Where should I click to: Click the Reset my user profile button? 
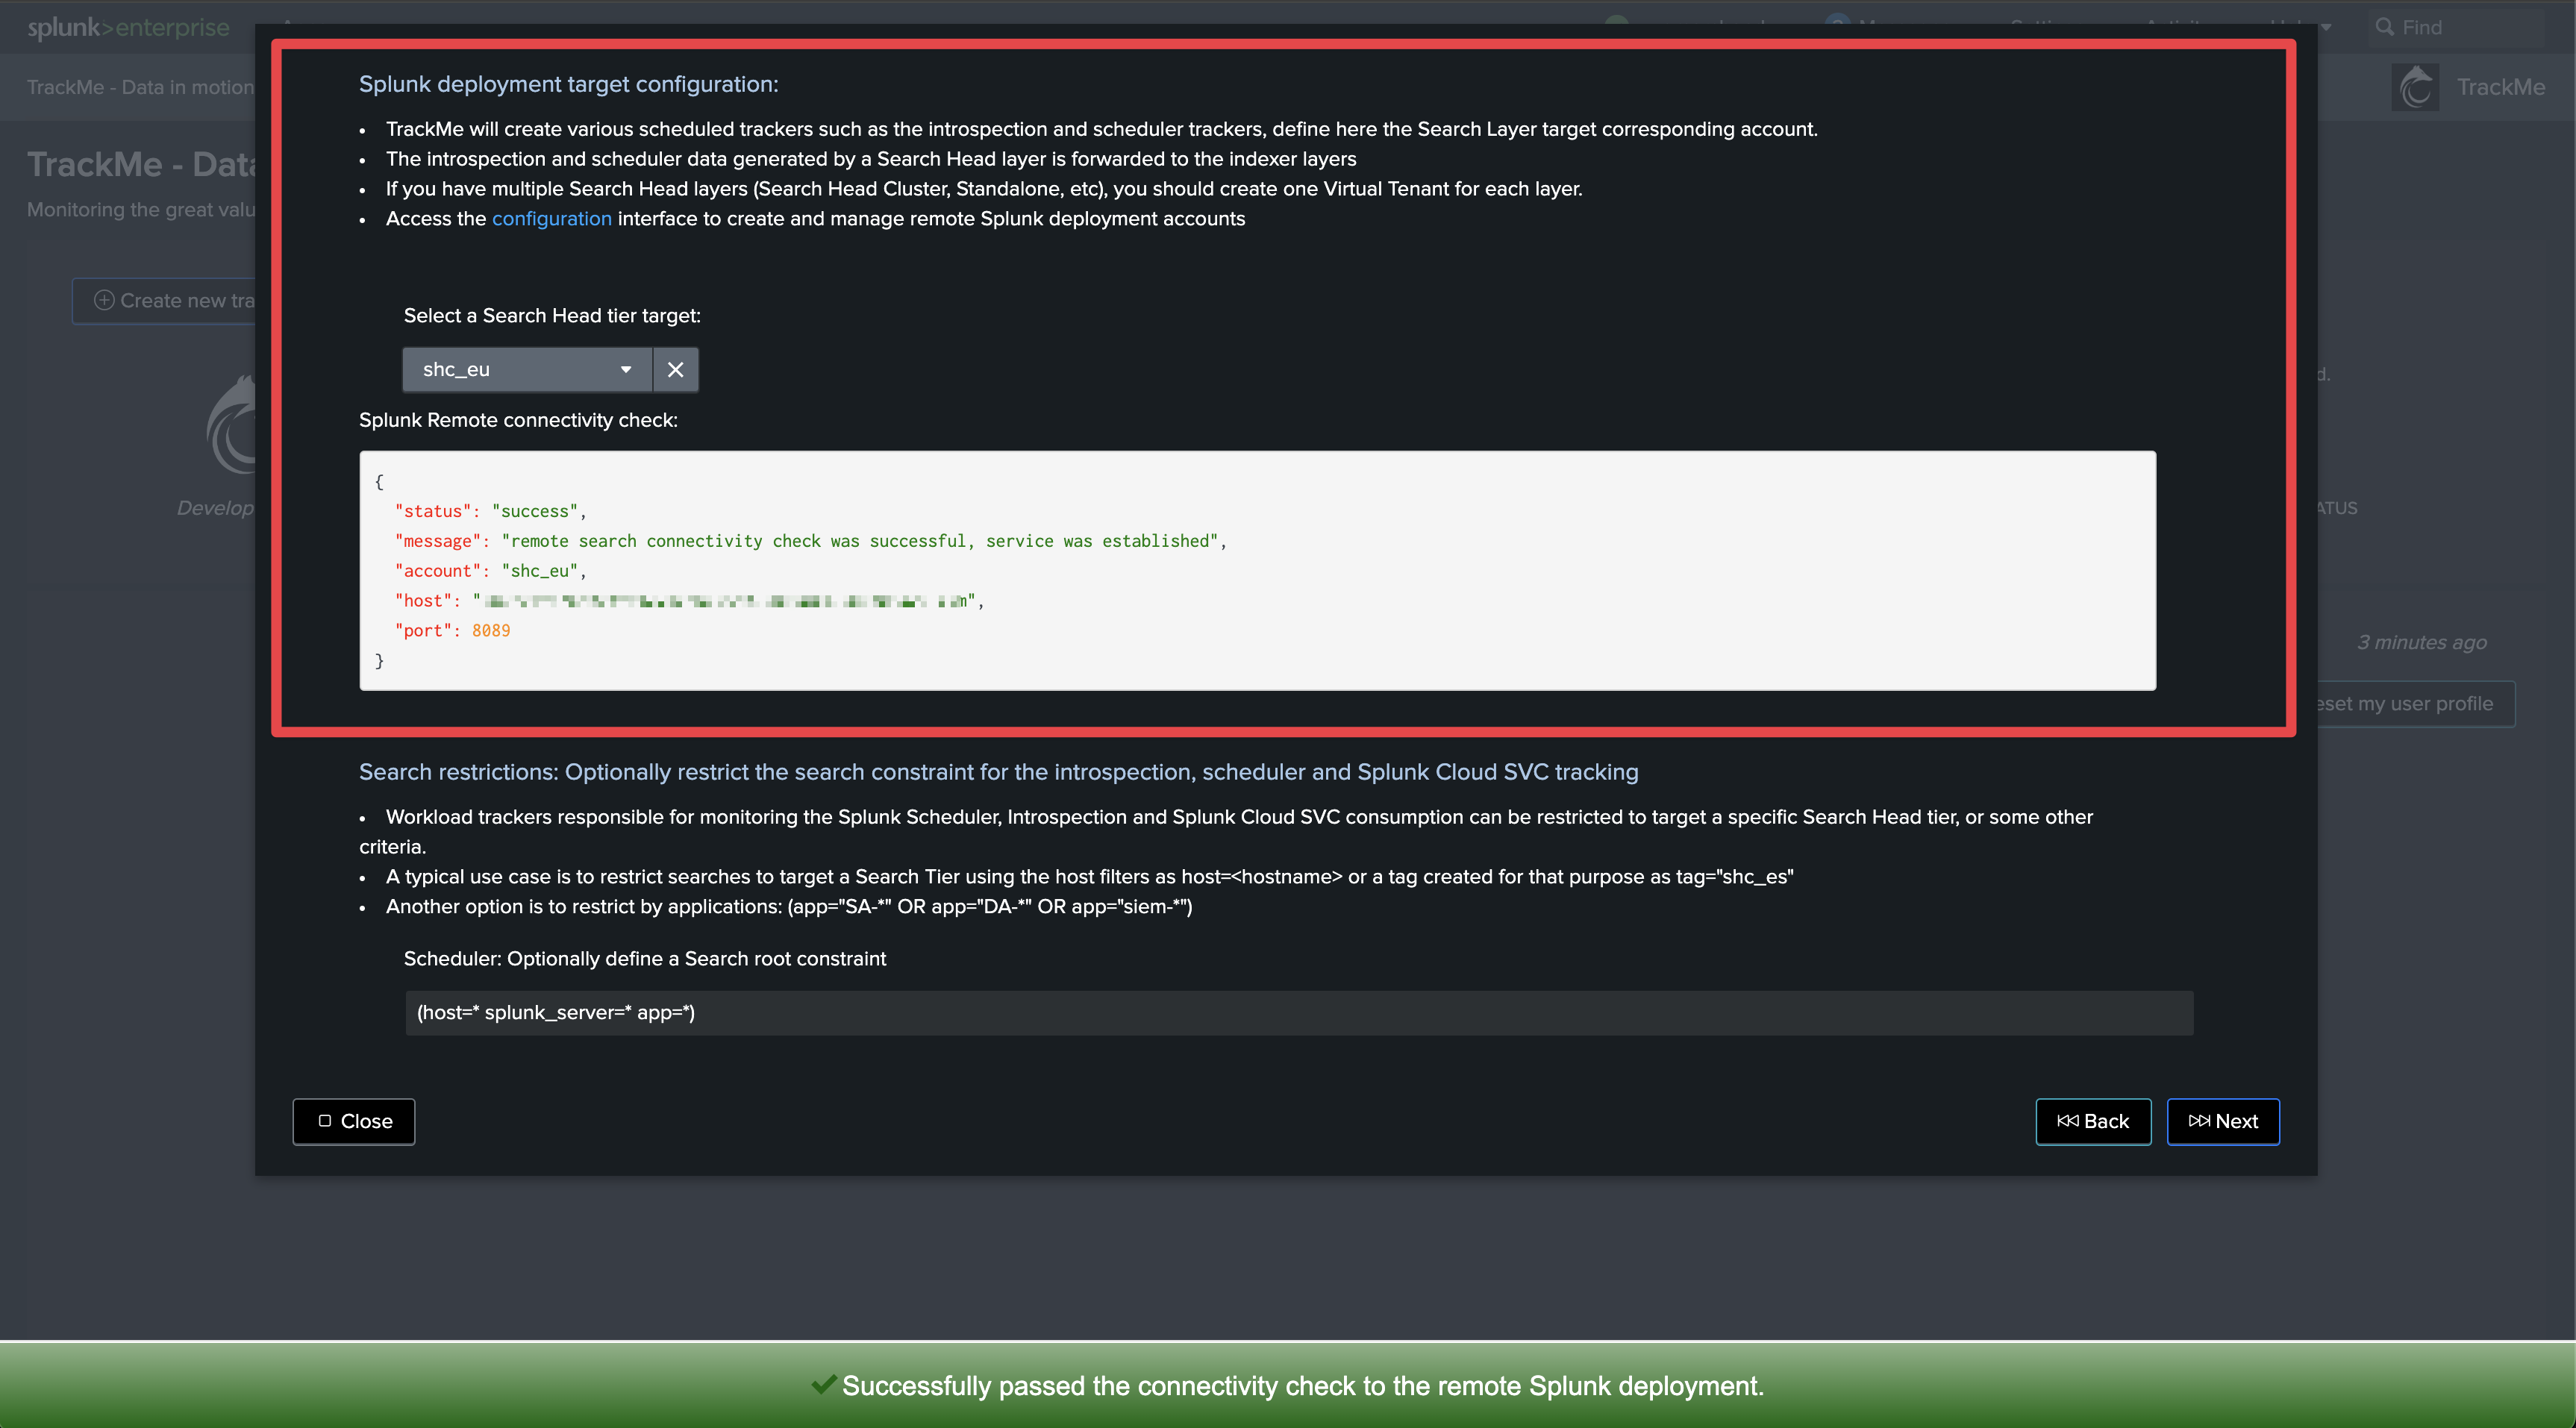click(x=2410, y=704)
